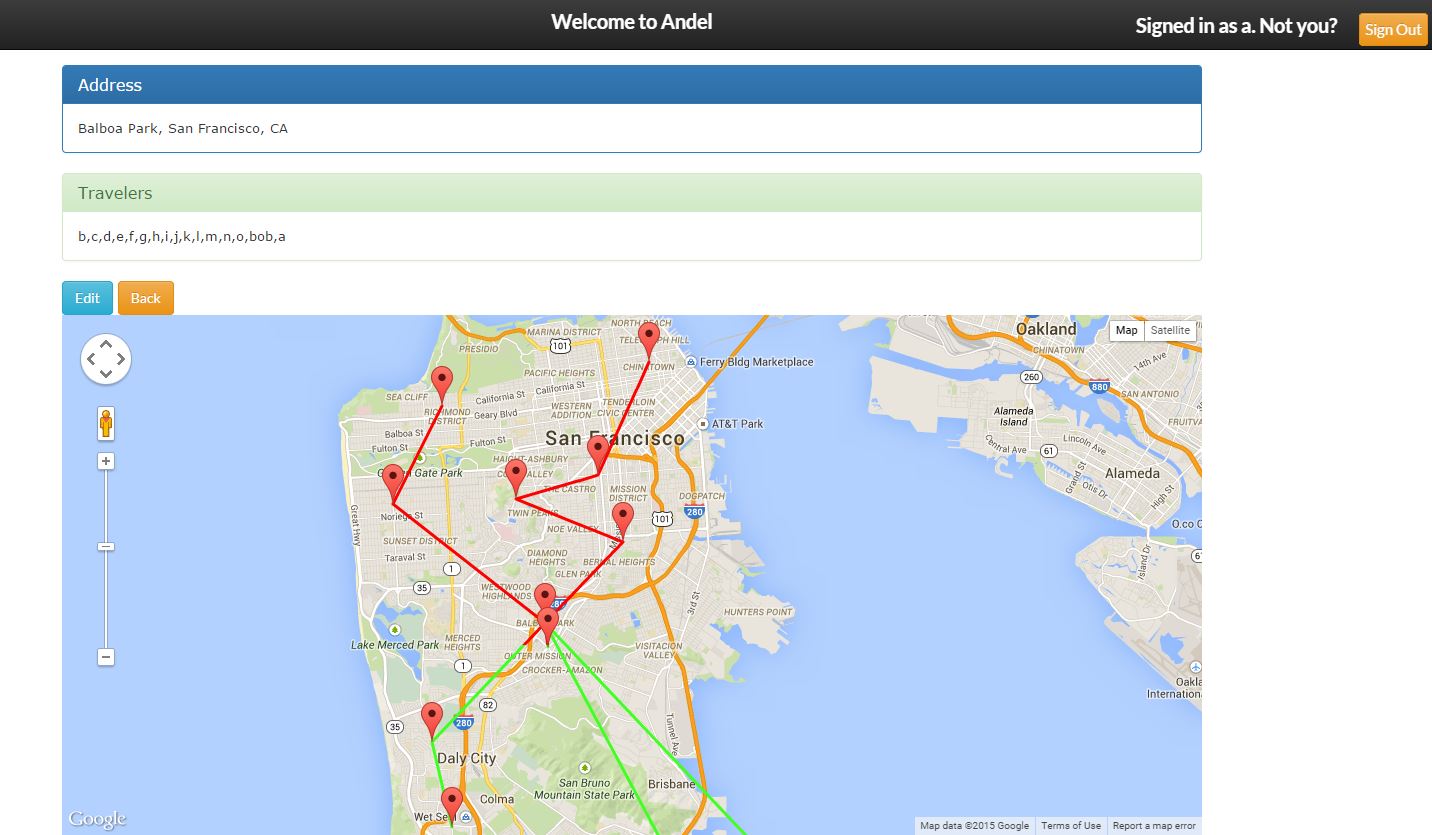Pan the map down using arrow

106,374
